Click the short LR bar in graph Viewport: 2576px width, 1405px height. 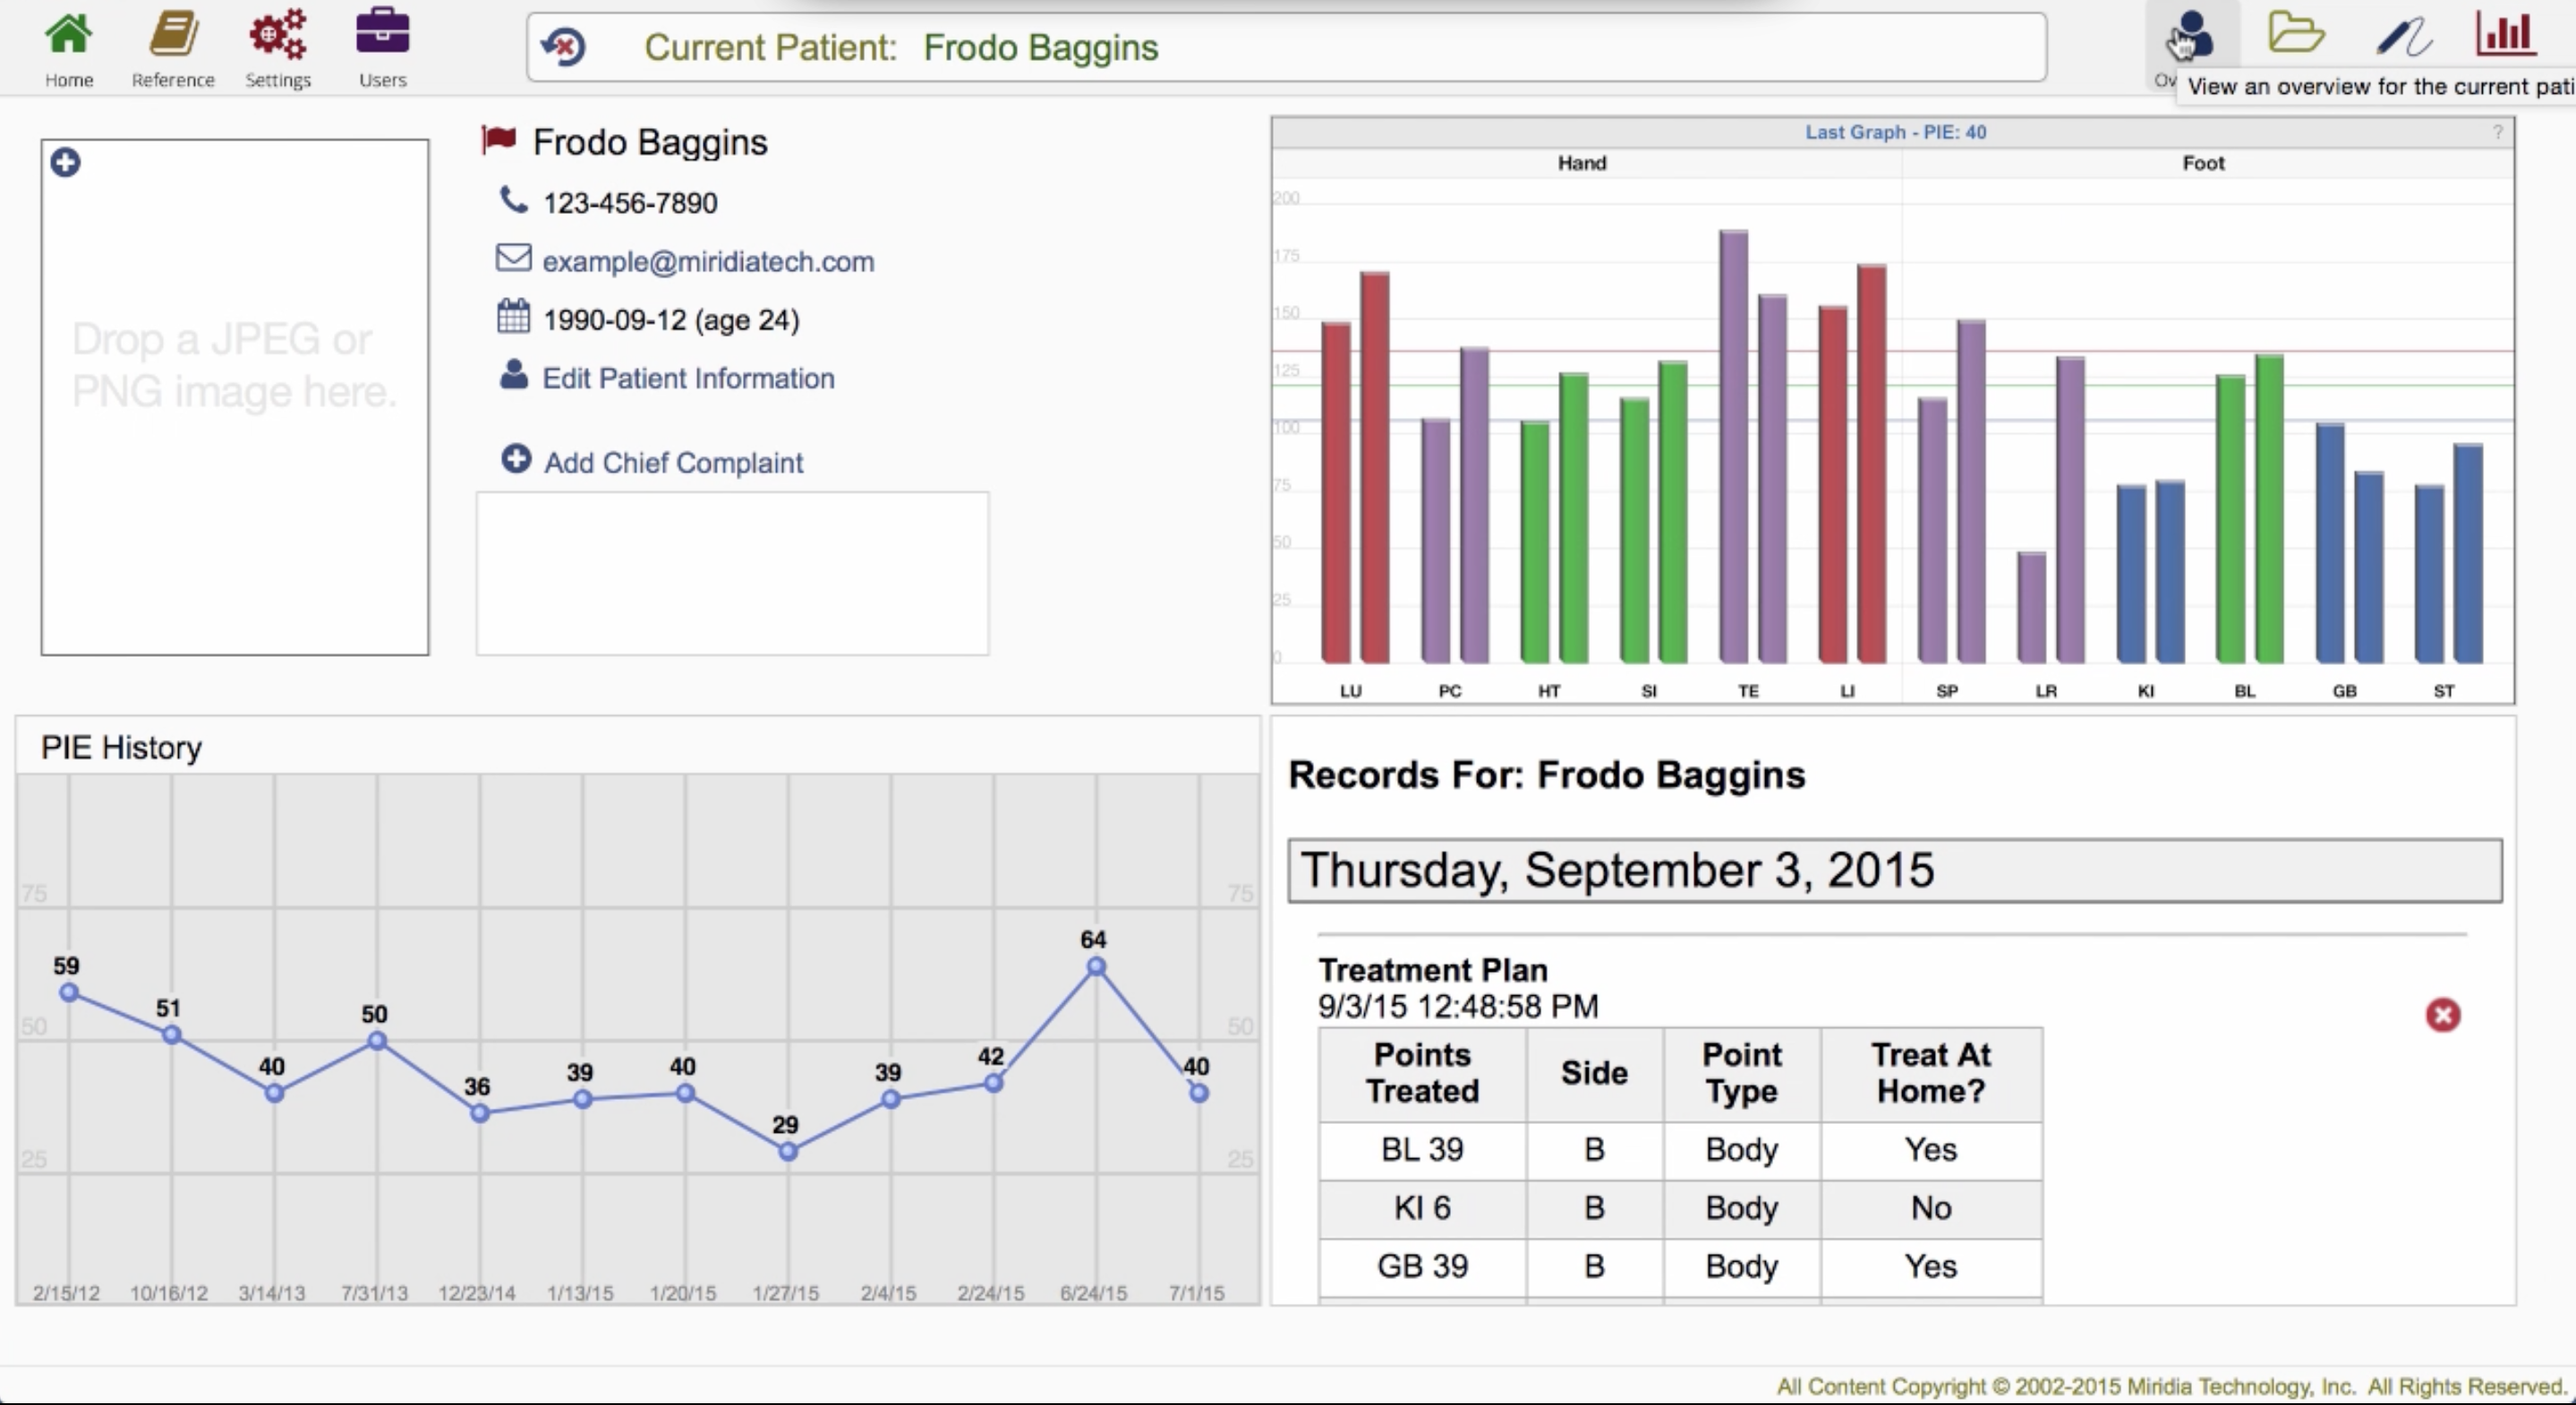pyautogui.click(x=2031, y=607)
